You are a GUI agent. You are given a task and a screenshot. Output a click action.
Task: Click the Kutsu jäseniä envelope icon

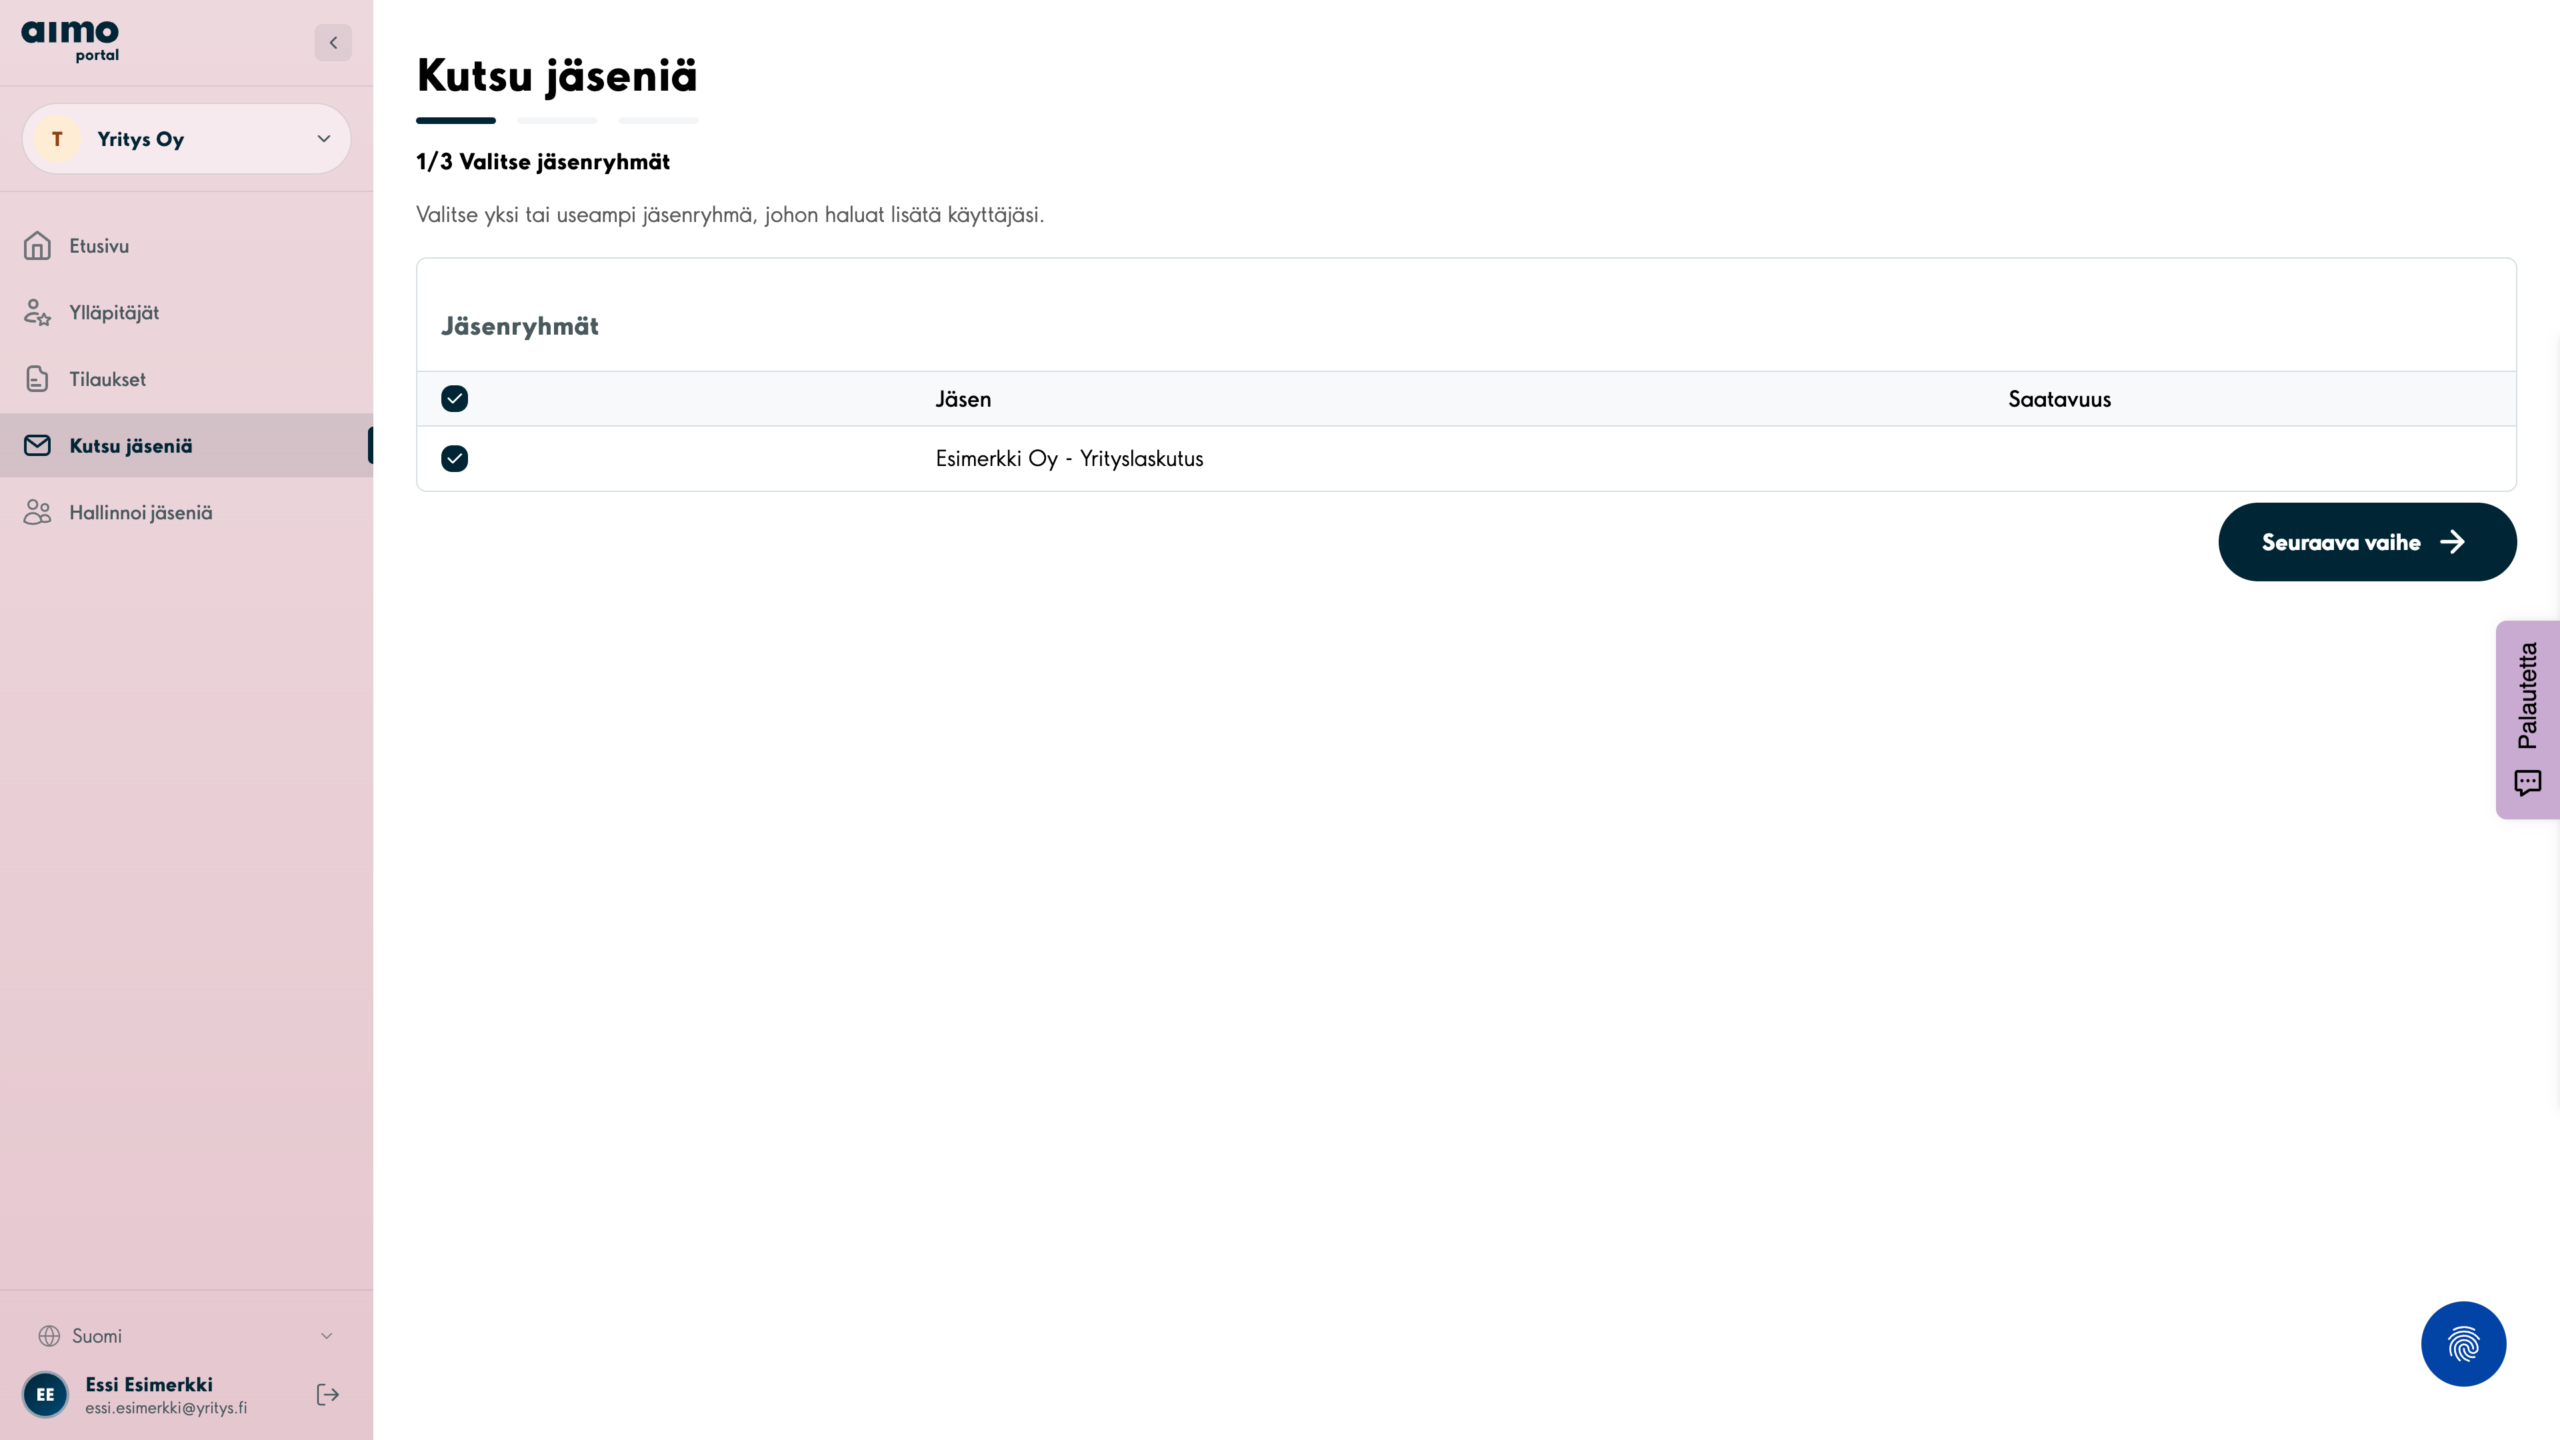[x=37, y=445]
